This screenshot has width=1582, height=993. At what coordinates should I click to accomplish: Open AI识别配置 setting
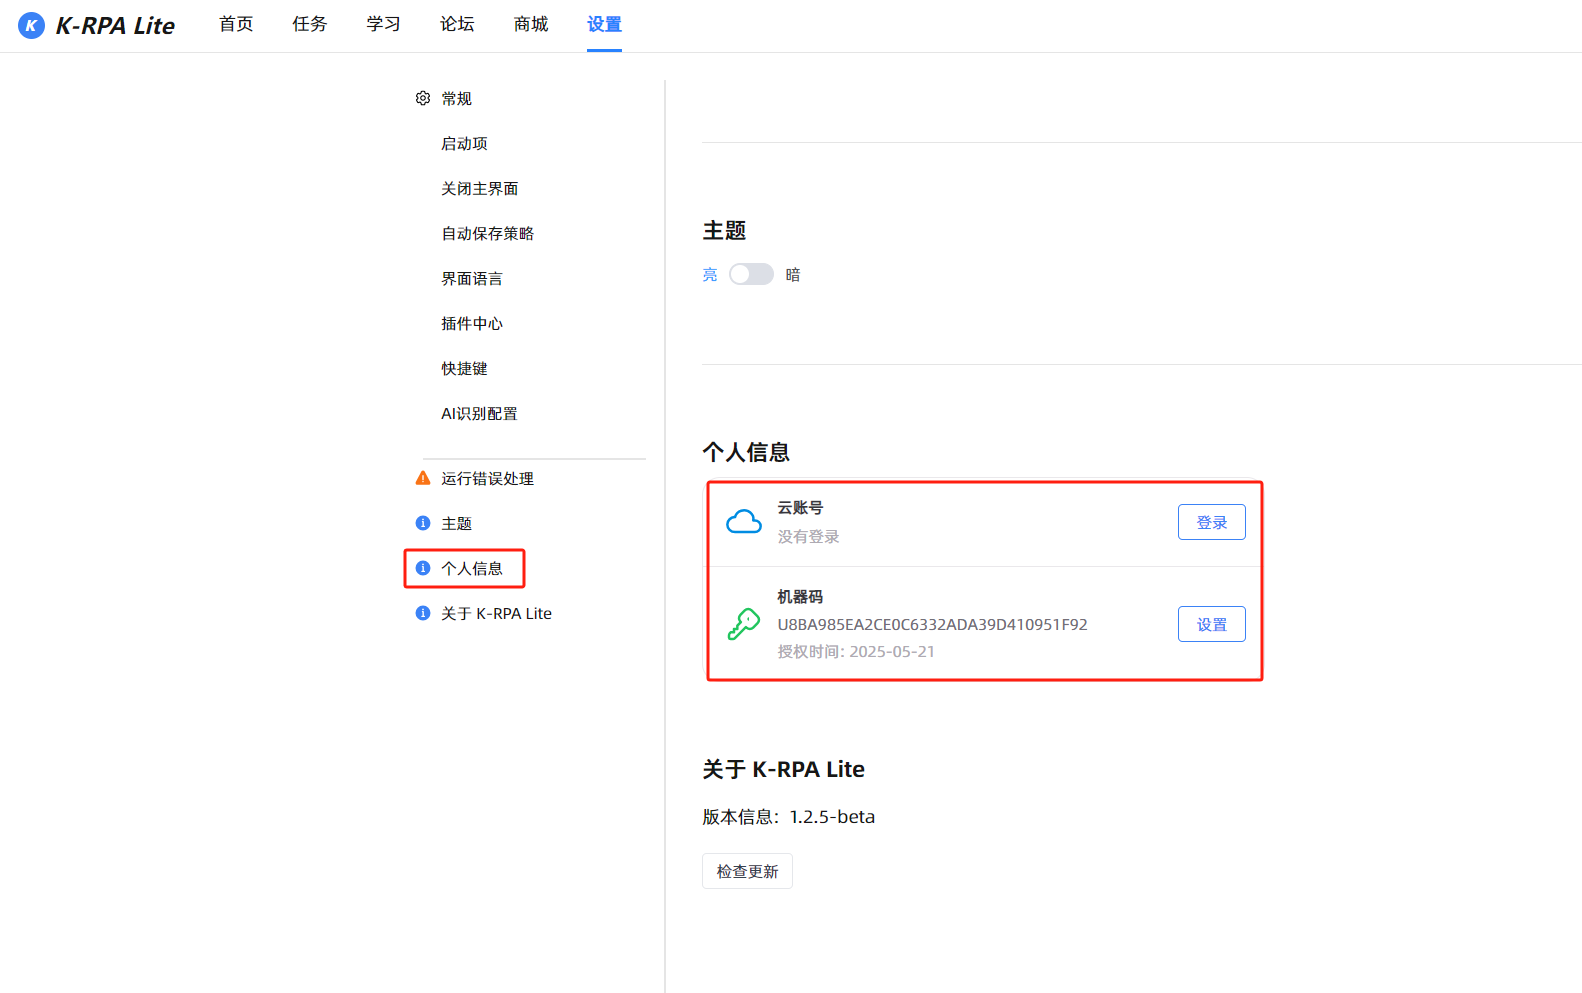480,413
